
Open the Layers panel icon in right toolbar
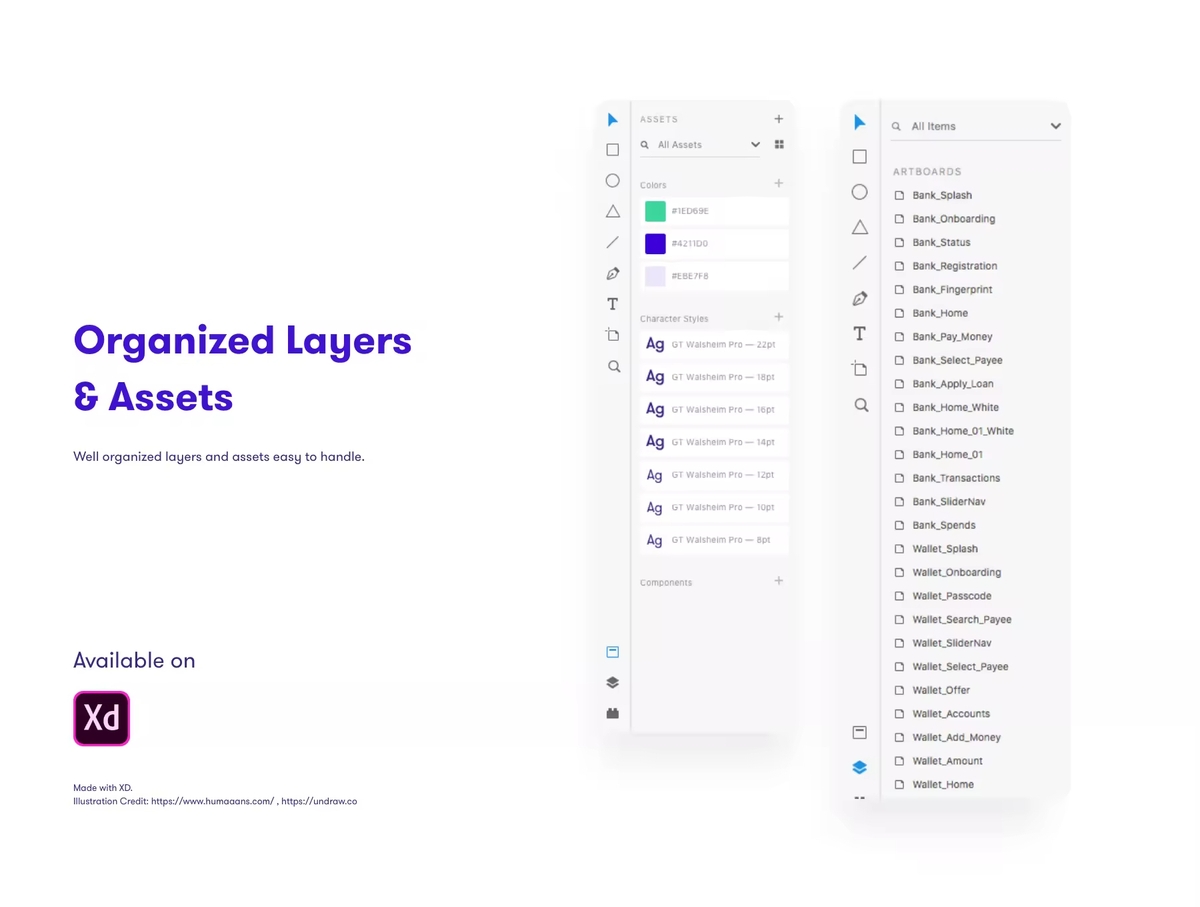pos(859,768)
